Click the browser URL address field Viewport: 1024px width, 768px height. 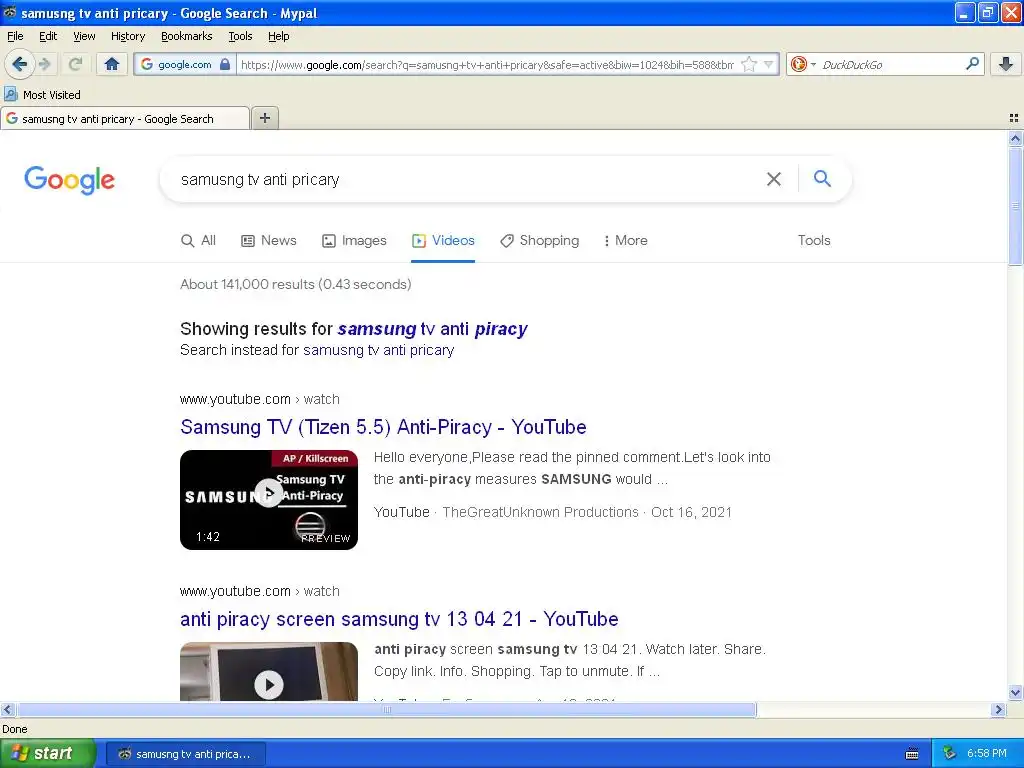487,65
